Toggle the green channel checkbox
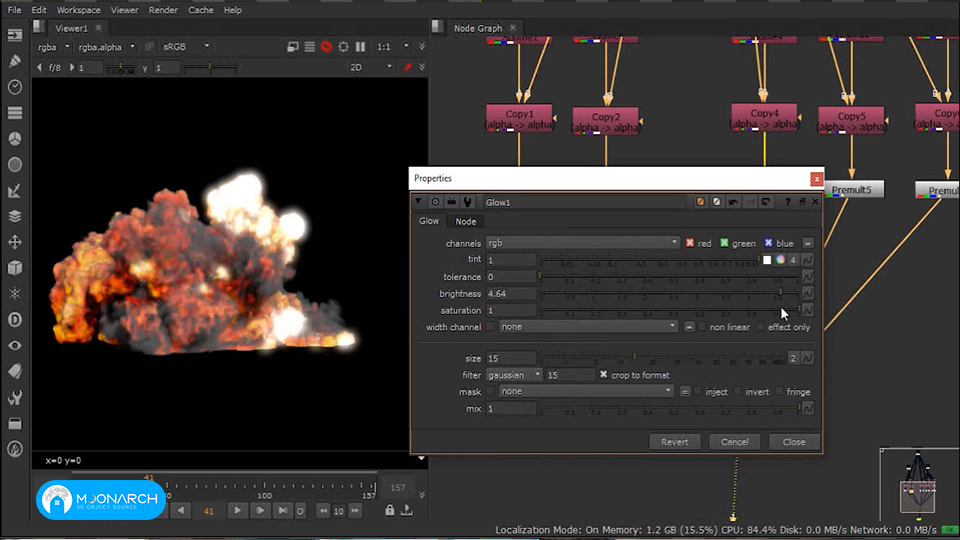The width and height of the screenshot is (960, 540). click(724, 243)
